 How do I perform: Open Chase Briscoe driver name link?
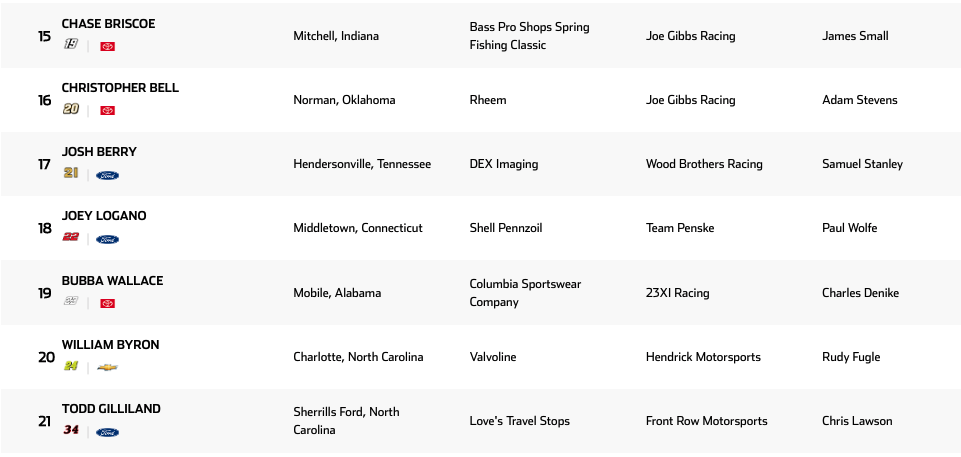click(x=108, y=24)
